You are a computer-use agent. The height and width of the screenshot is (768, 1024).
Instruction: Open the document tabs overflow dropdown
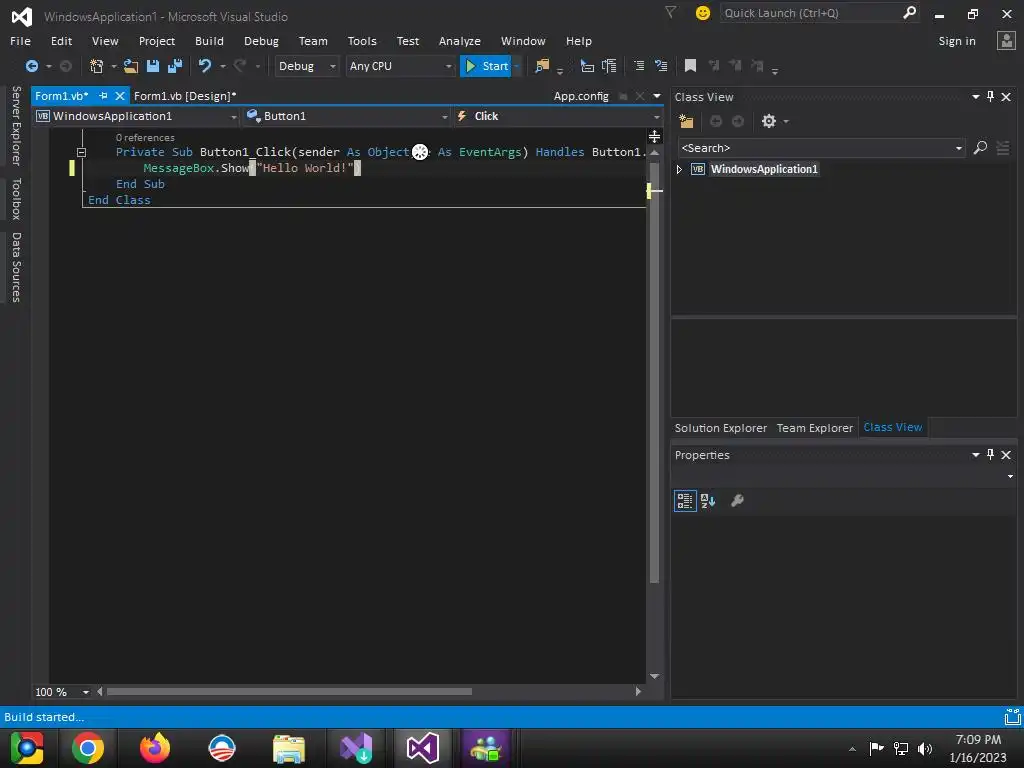pyautogui.click(x=657, y=97)
